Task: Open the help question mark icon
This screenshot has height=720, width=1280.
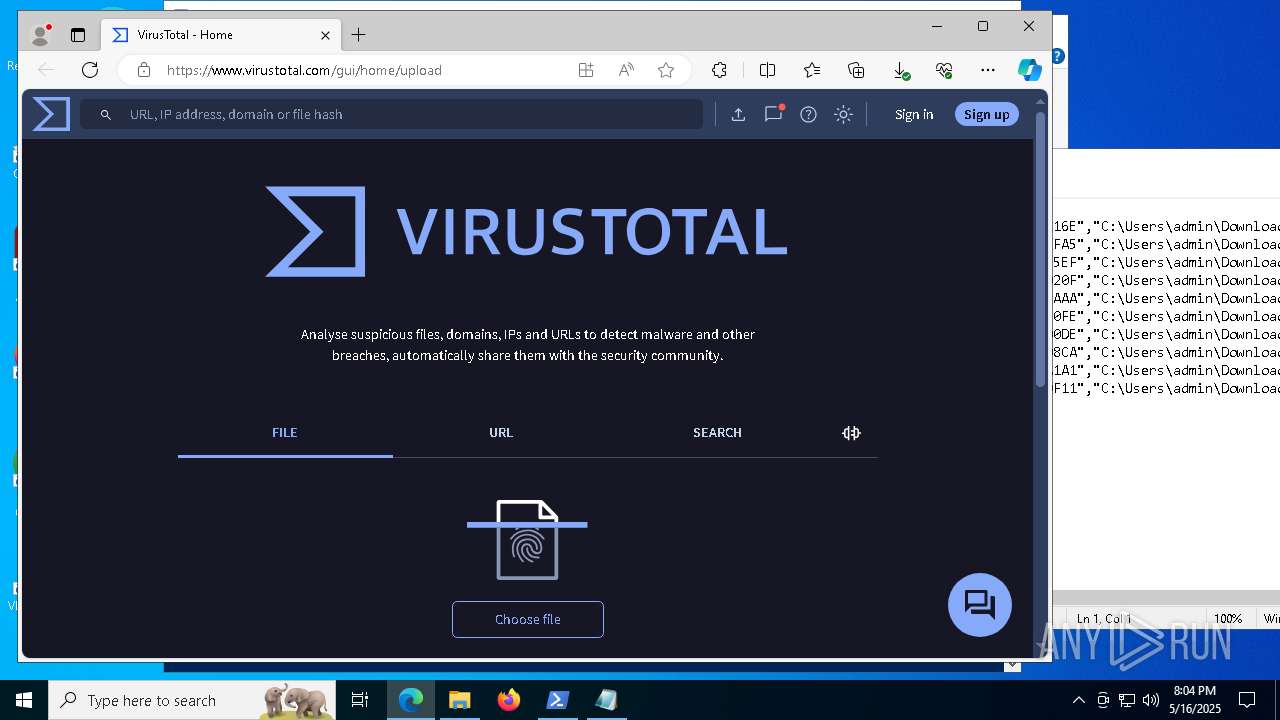Action: click(808, 114)
